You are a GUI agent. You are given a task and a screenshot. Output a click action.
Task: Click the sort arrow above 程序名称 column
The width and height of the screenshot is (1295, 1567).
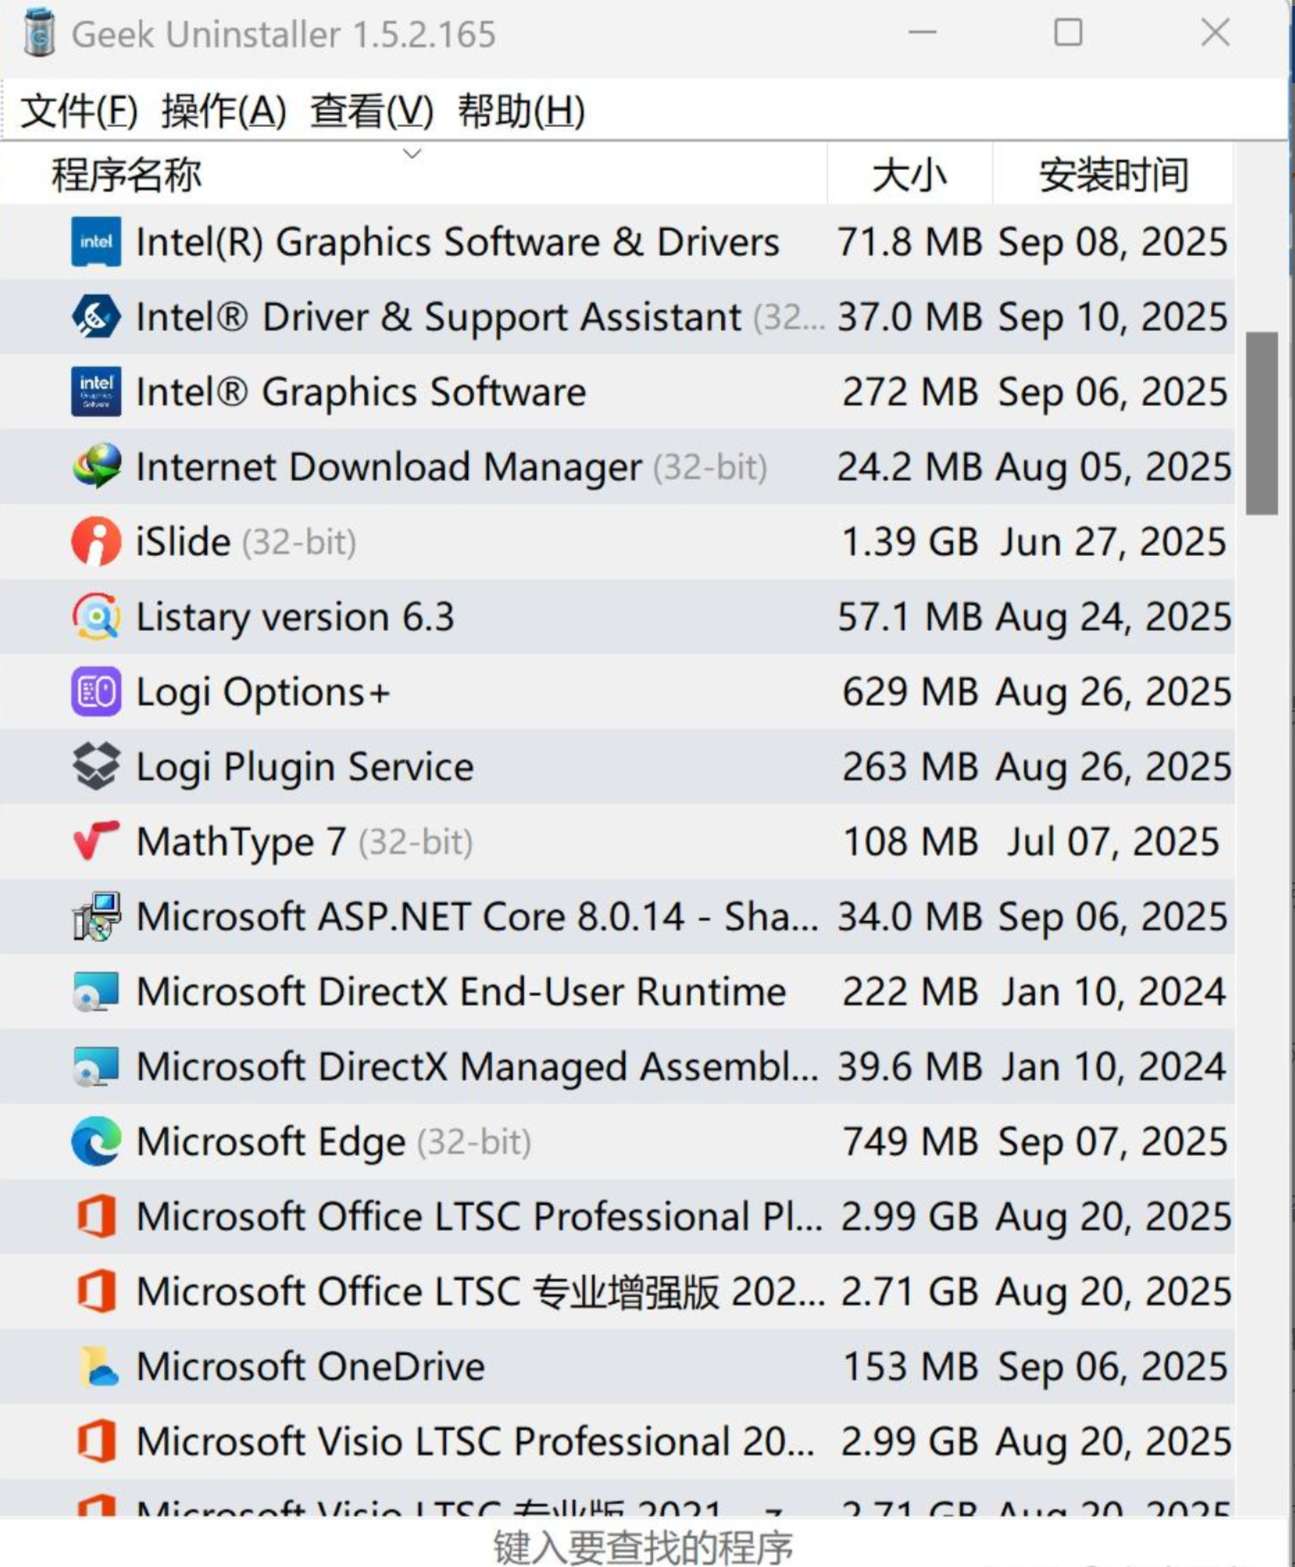click(412, 153)
